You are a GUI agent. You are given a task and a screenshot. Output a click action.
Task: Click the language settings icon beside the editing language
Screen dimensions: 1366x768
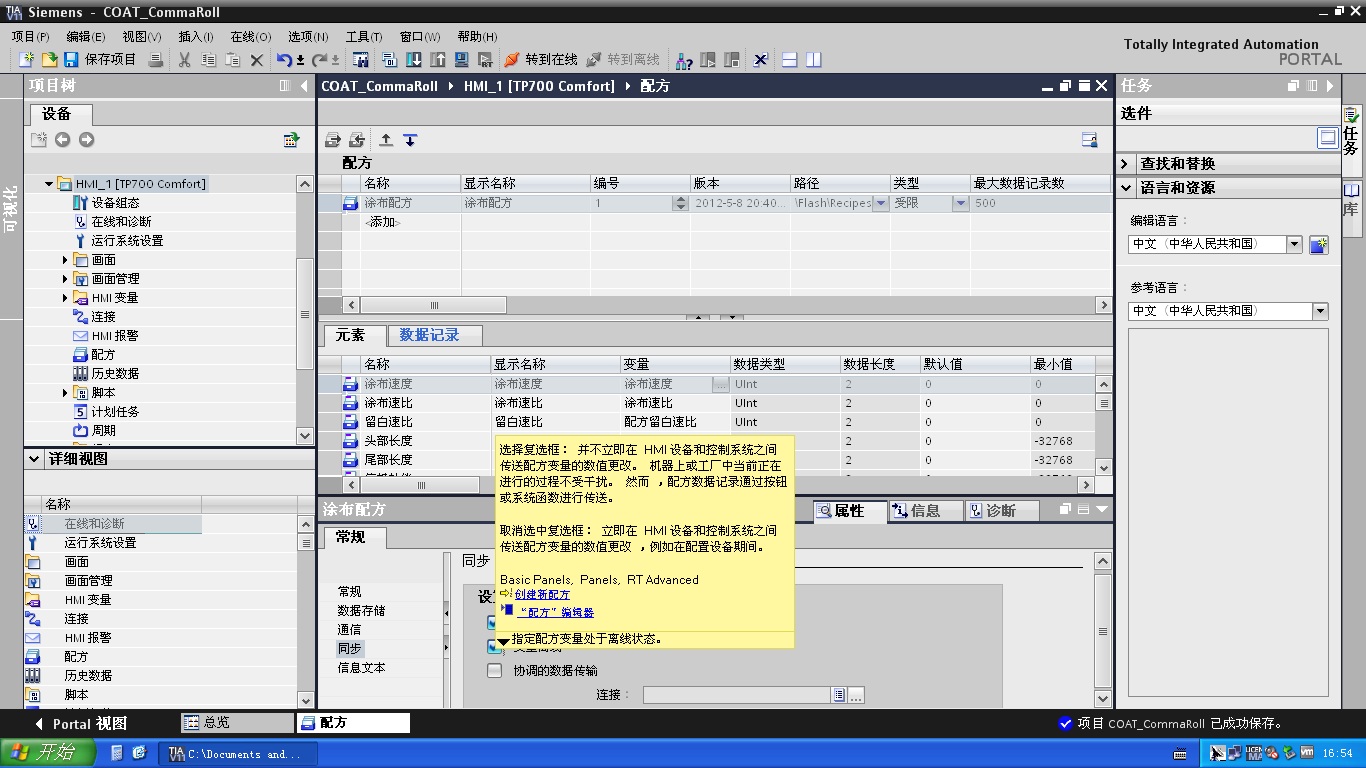point(1319,245)
